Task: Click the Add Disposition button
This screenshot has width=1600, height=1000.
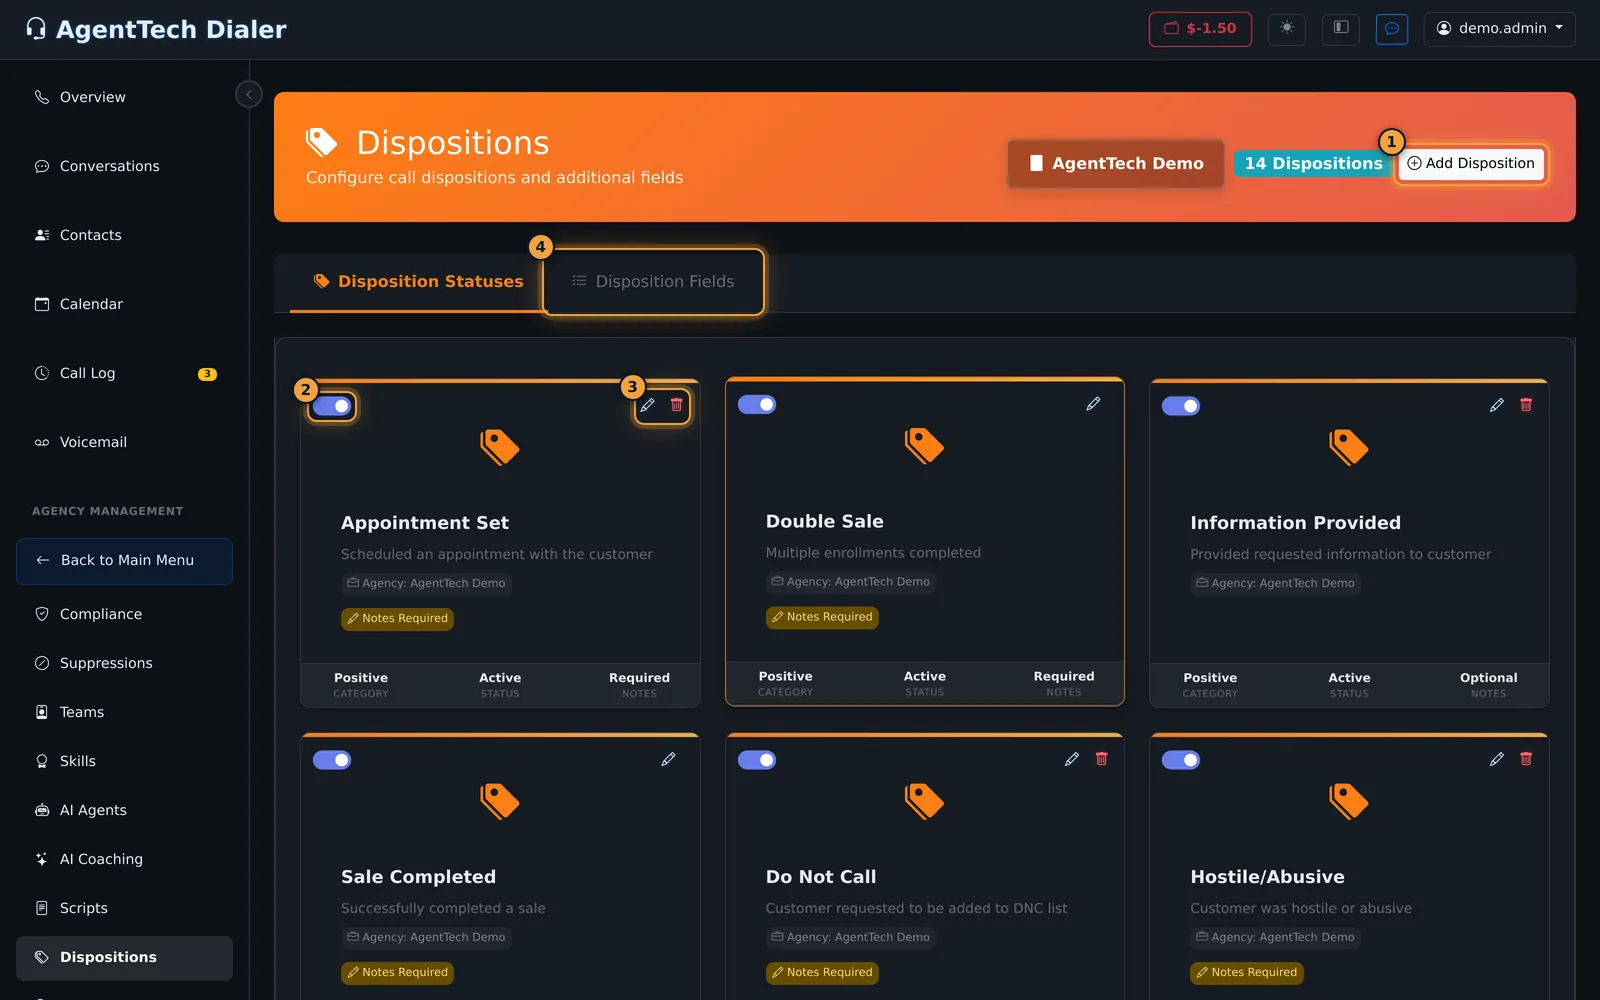Action: (1471, 163)
